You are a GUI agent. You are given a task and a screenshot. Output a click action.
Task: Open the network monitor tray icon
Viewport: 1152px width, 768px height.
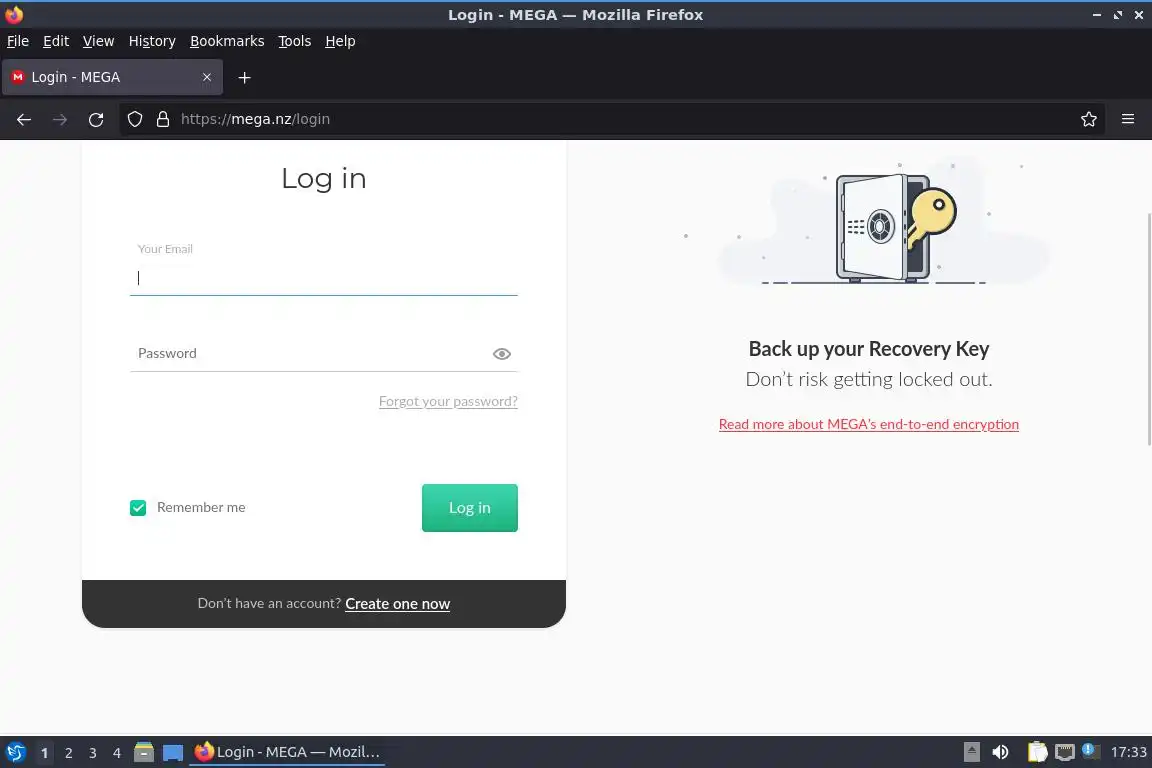(1065, 752)
